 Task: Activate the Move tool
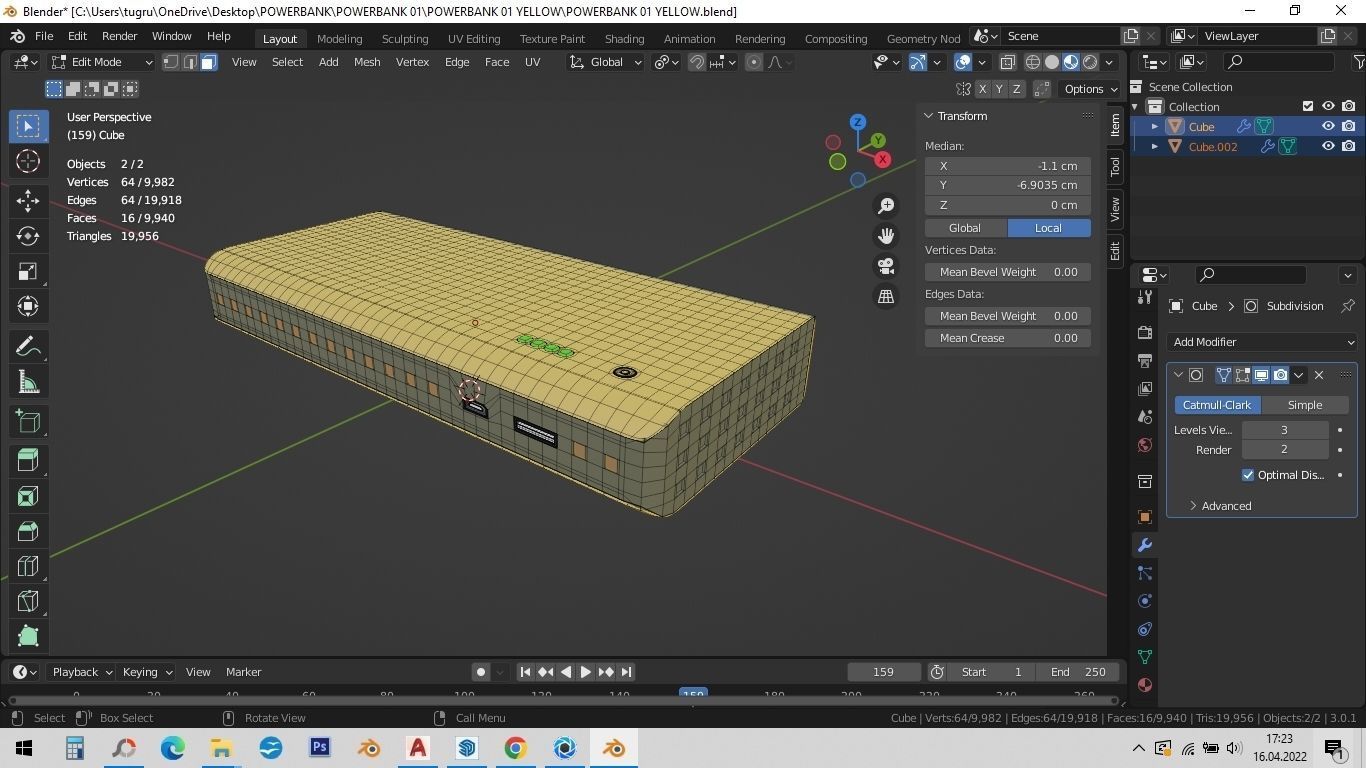coord(28,200)
